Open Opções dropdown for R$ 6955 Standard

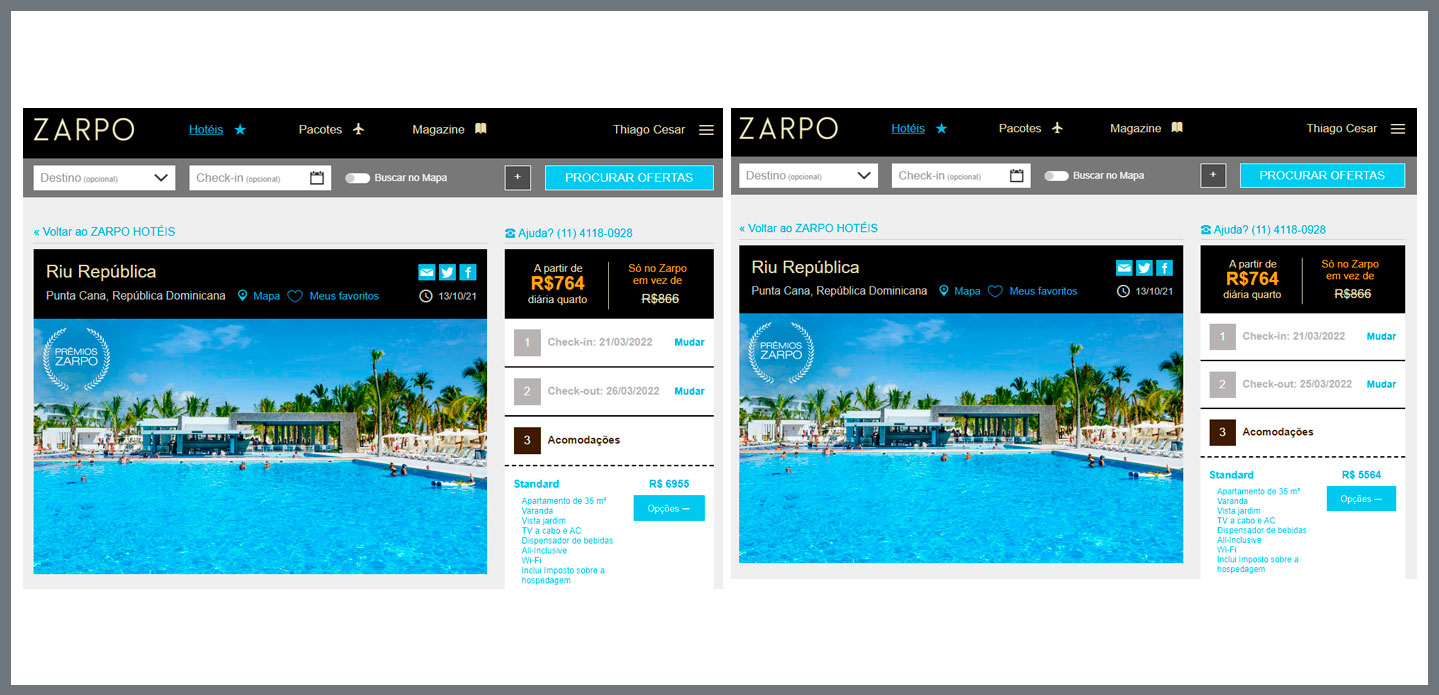pos(669,508)
